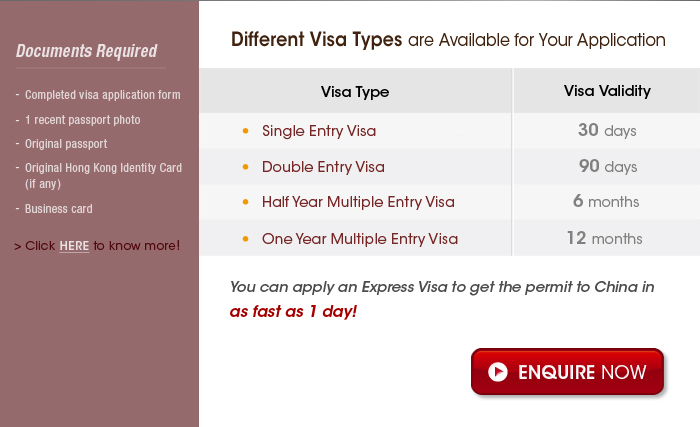Click 'as fast as 1 day!' text
The width and height of the screenshot is (700, 427).
293,311
